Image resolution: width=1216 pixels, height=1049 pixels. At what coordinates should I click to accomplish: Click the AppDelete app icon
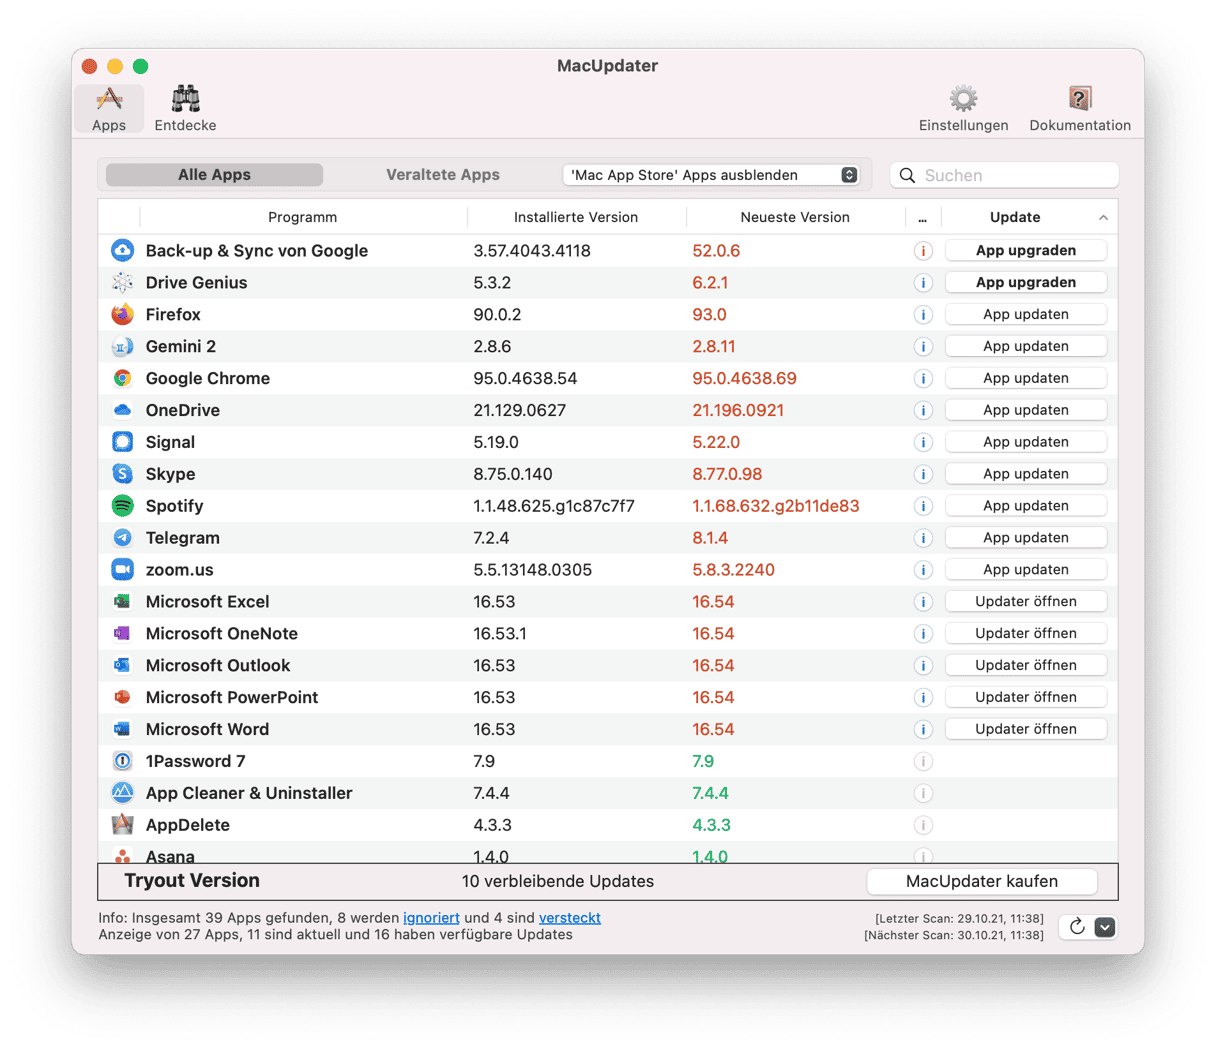[122, 825]
